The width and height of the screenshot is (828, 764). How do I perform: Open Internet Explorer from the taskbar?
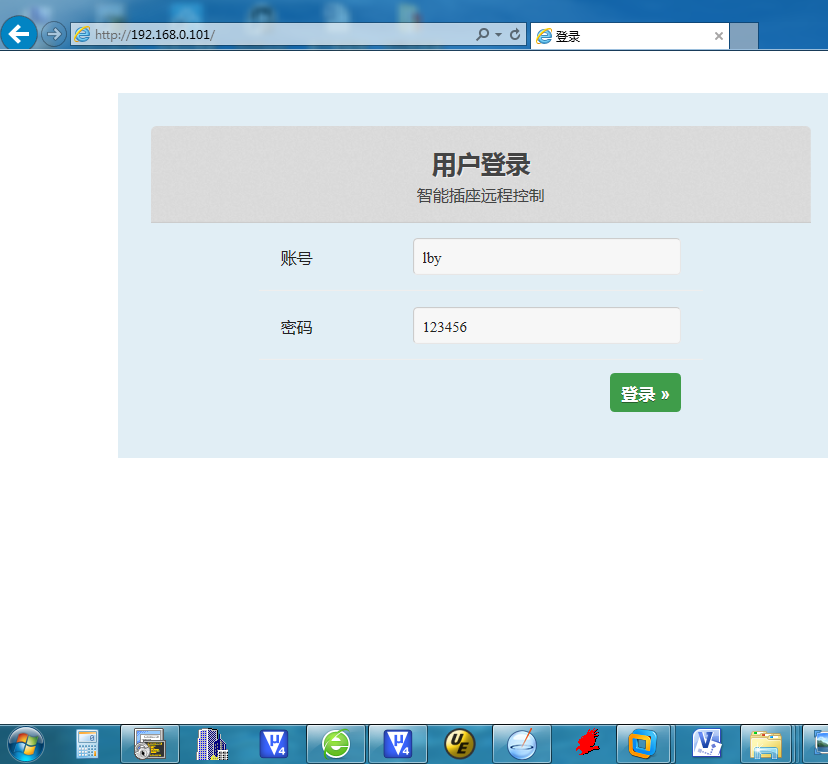[335, 744]
